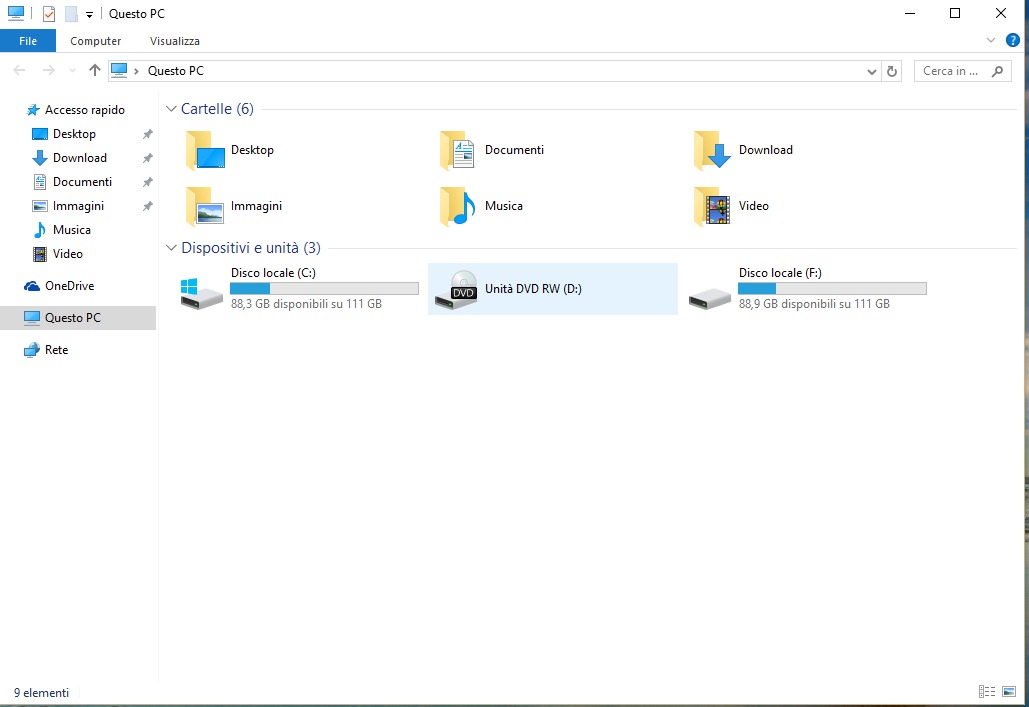
Task: Click the Disco locale (C:) usage bar
Action: [324, 288]
